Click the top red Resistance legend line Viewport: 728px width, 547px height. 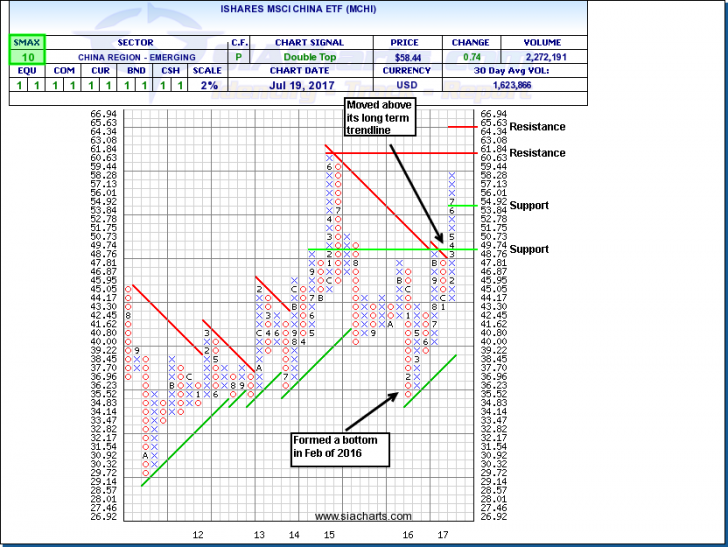[490, 127]
